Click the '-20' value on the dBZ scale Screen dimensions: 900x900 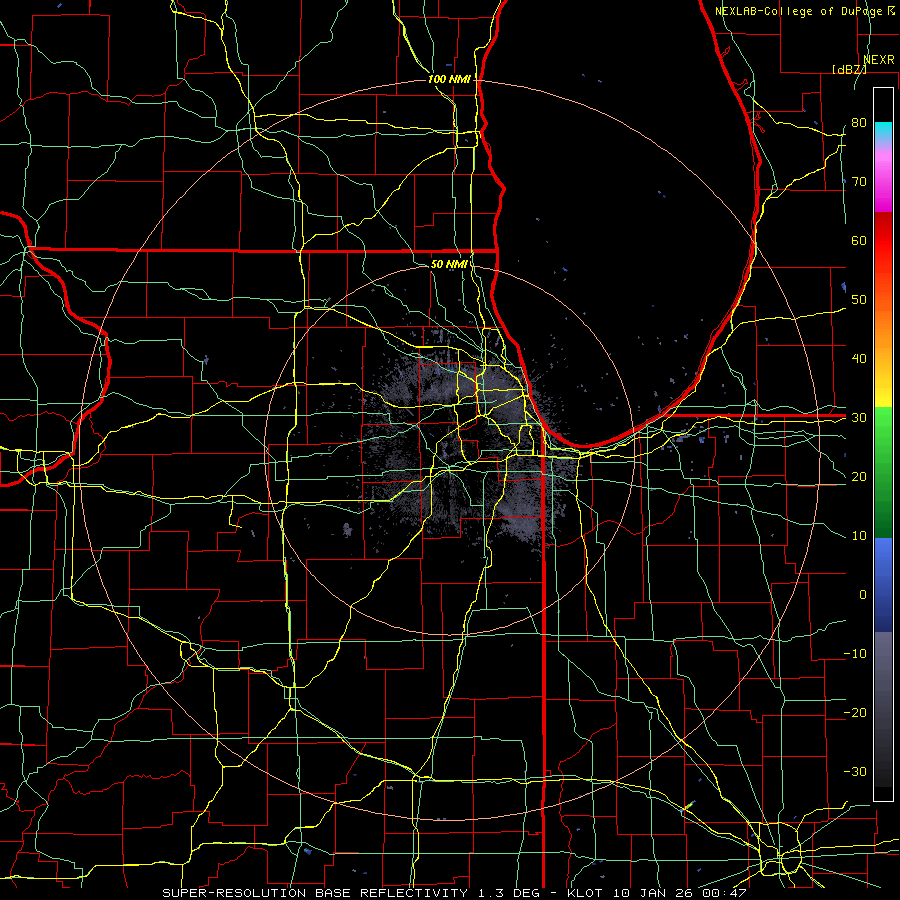[855, 713]
